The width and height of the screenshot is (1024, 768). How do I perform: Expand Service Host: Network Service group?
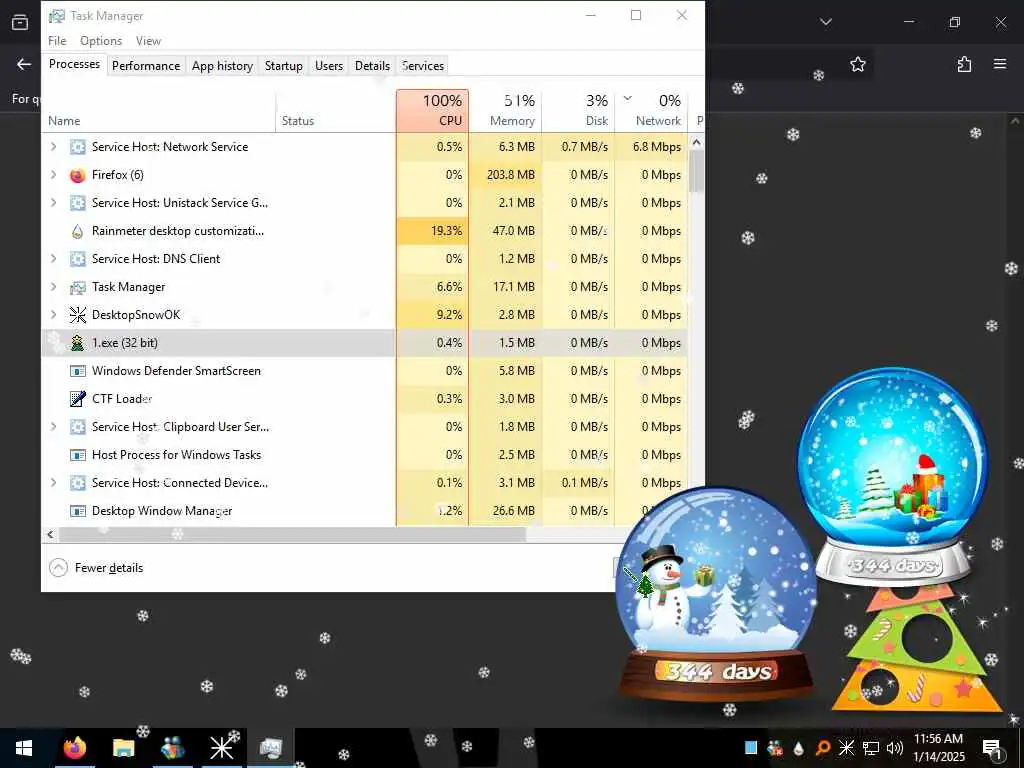pyautogui.click(x=54, y=147)
